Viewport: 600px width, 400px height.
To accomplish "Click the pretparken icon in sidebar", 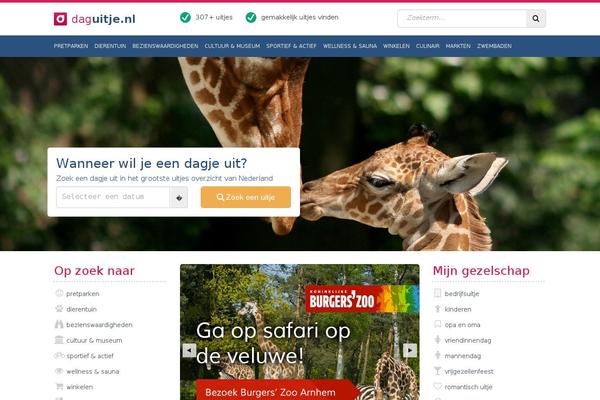I will point(59,293).
